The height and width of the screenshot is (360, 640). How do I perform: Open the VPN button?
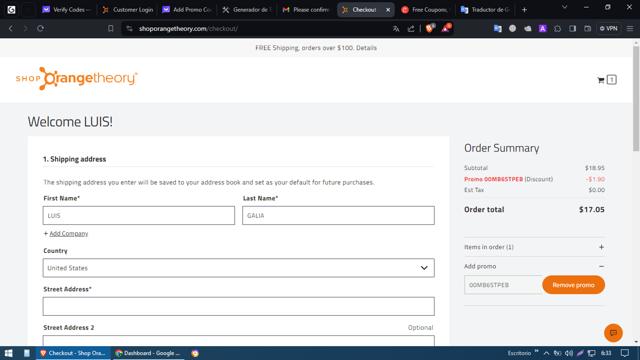pyautogui.click(x=608, y=29)
